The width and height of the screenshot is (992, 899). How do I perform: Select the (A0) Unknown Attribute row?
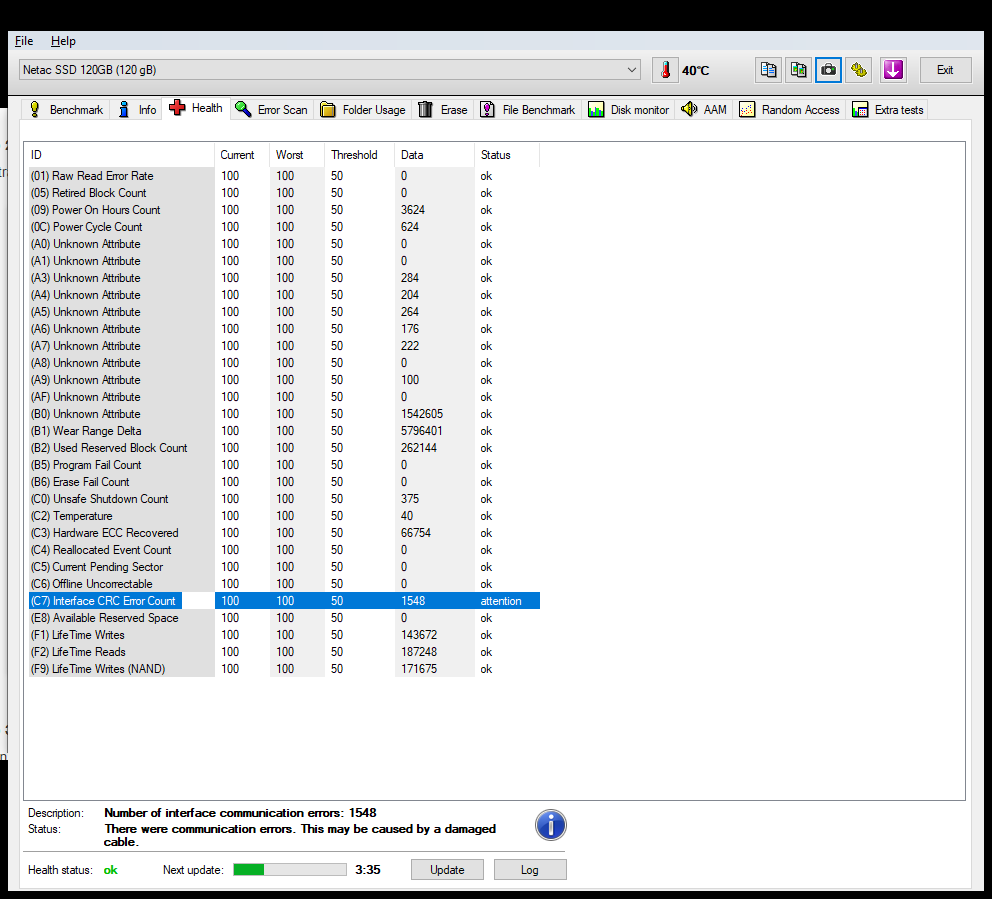(x=283, y=244)
